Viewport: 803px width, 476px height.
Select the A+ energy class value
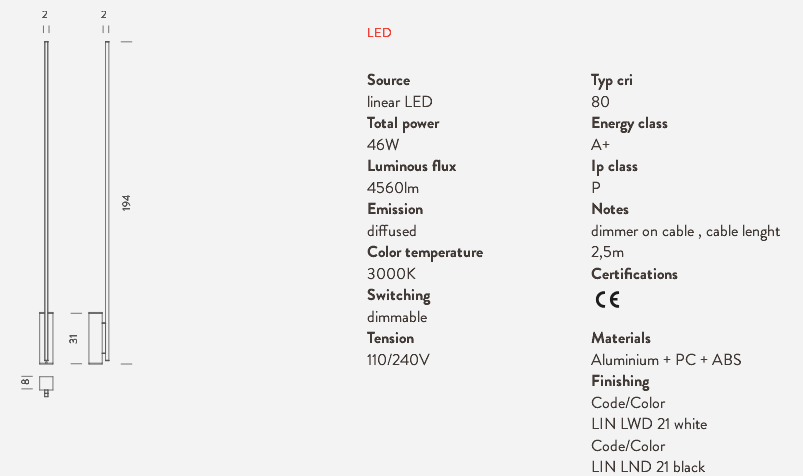click(x=600, y=145)
